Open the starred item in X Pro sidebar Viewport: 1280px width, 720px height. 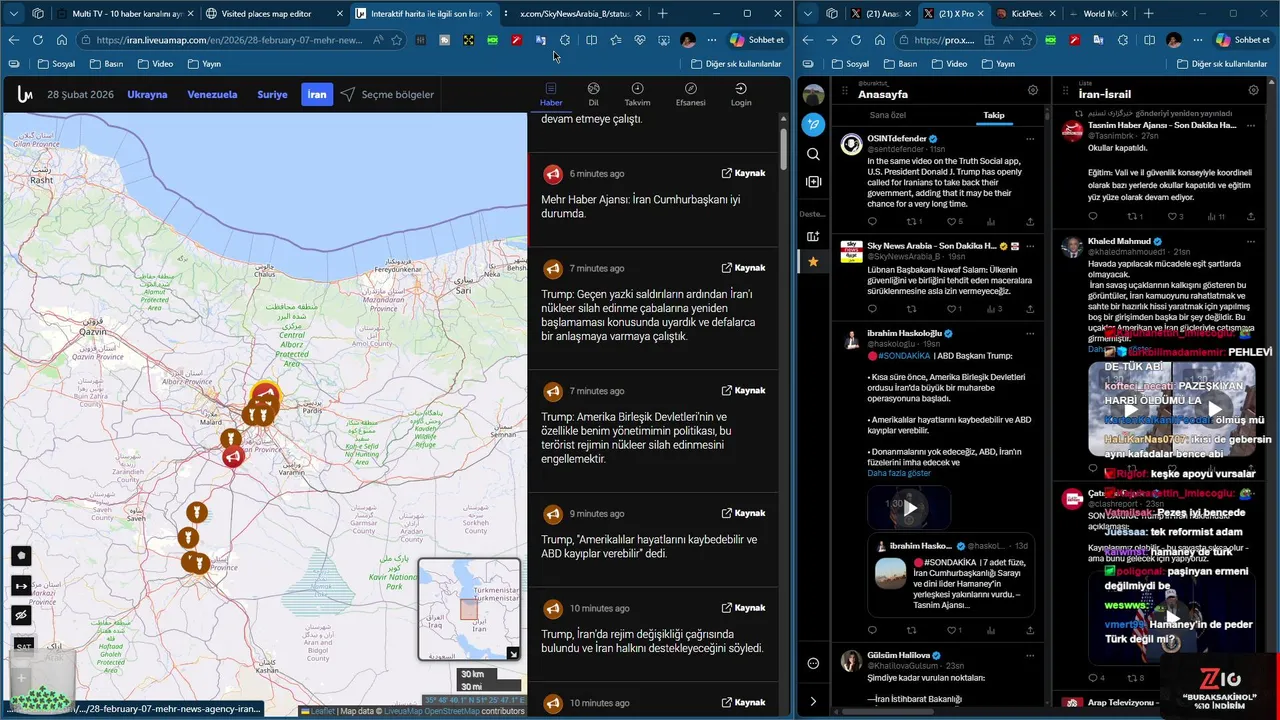[813, 261]
